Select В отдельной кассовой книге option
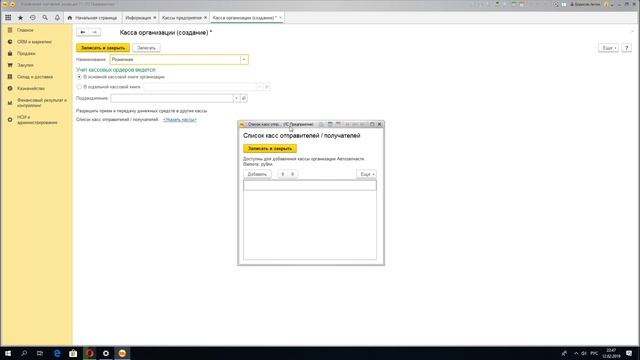 tap(79, 87)
